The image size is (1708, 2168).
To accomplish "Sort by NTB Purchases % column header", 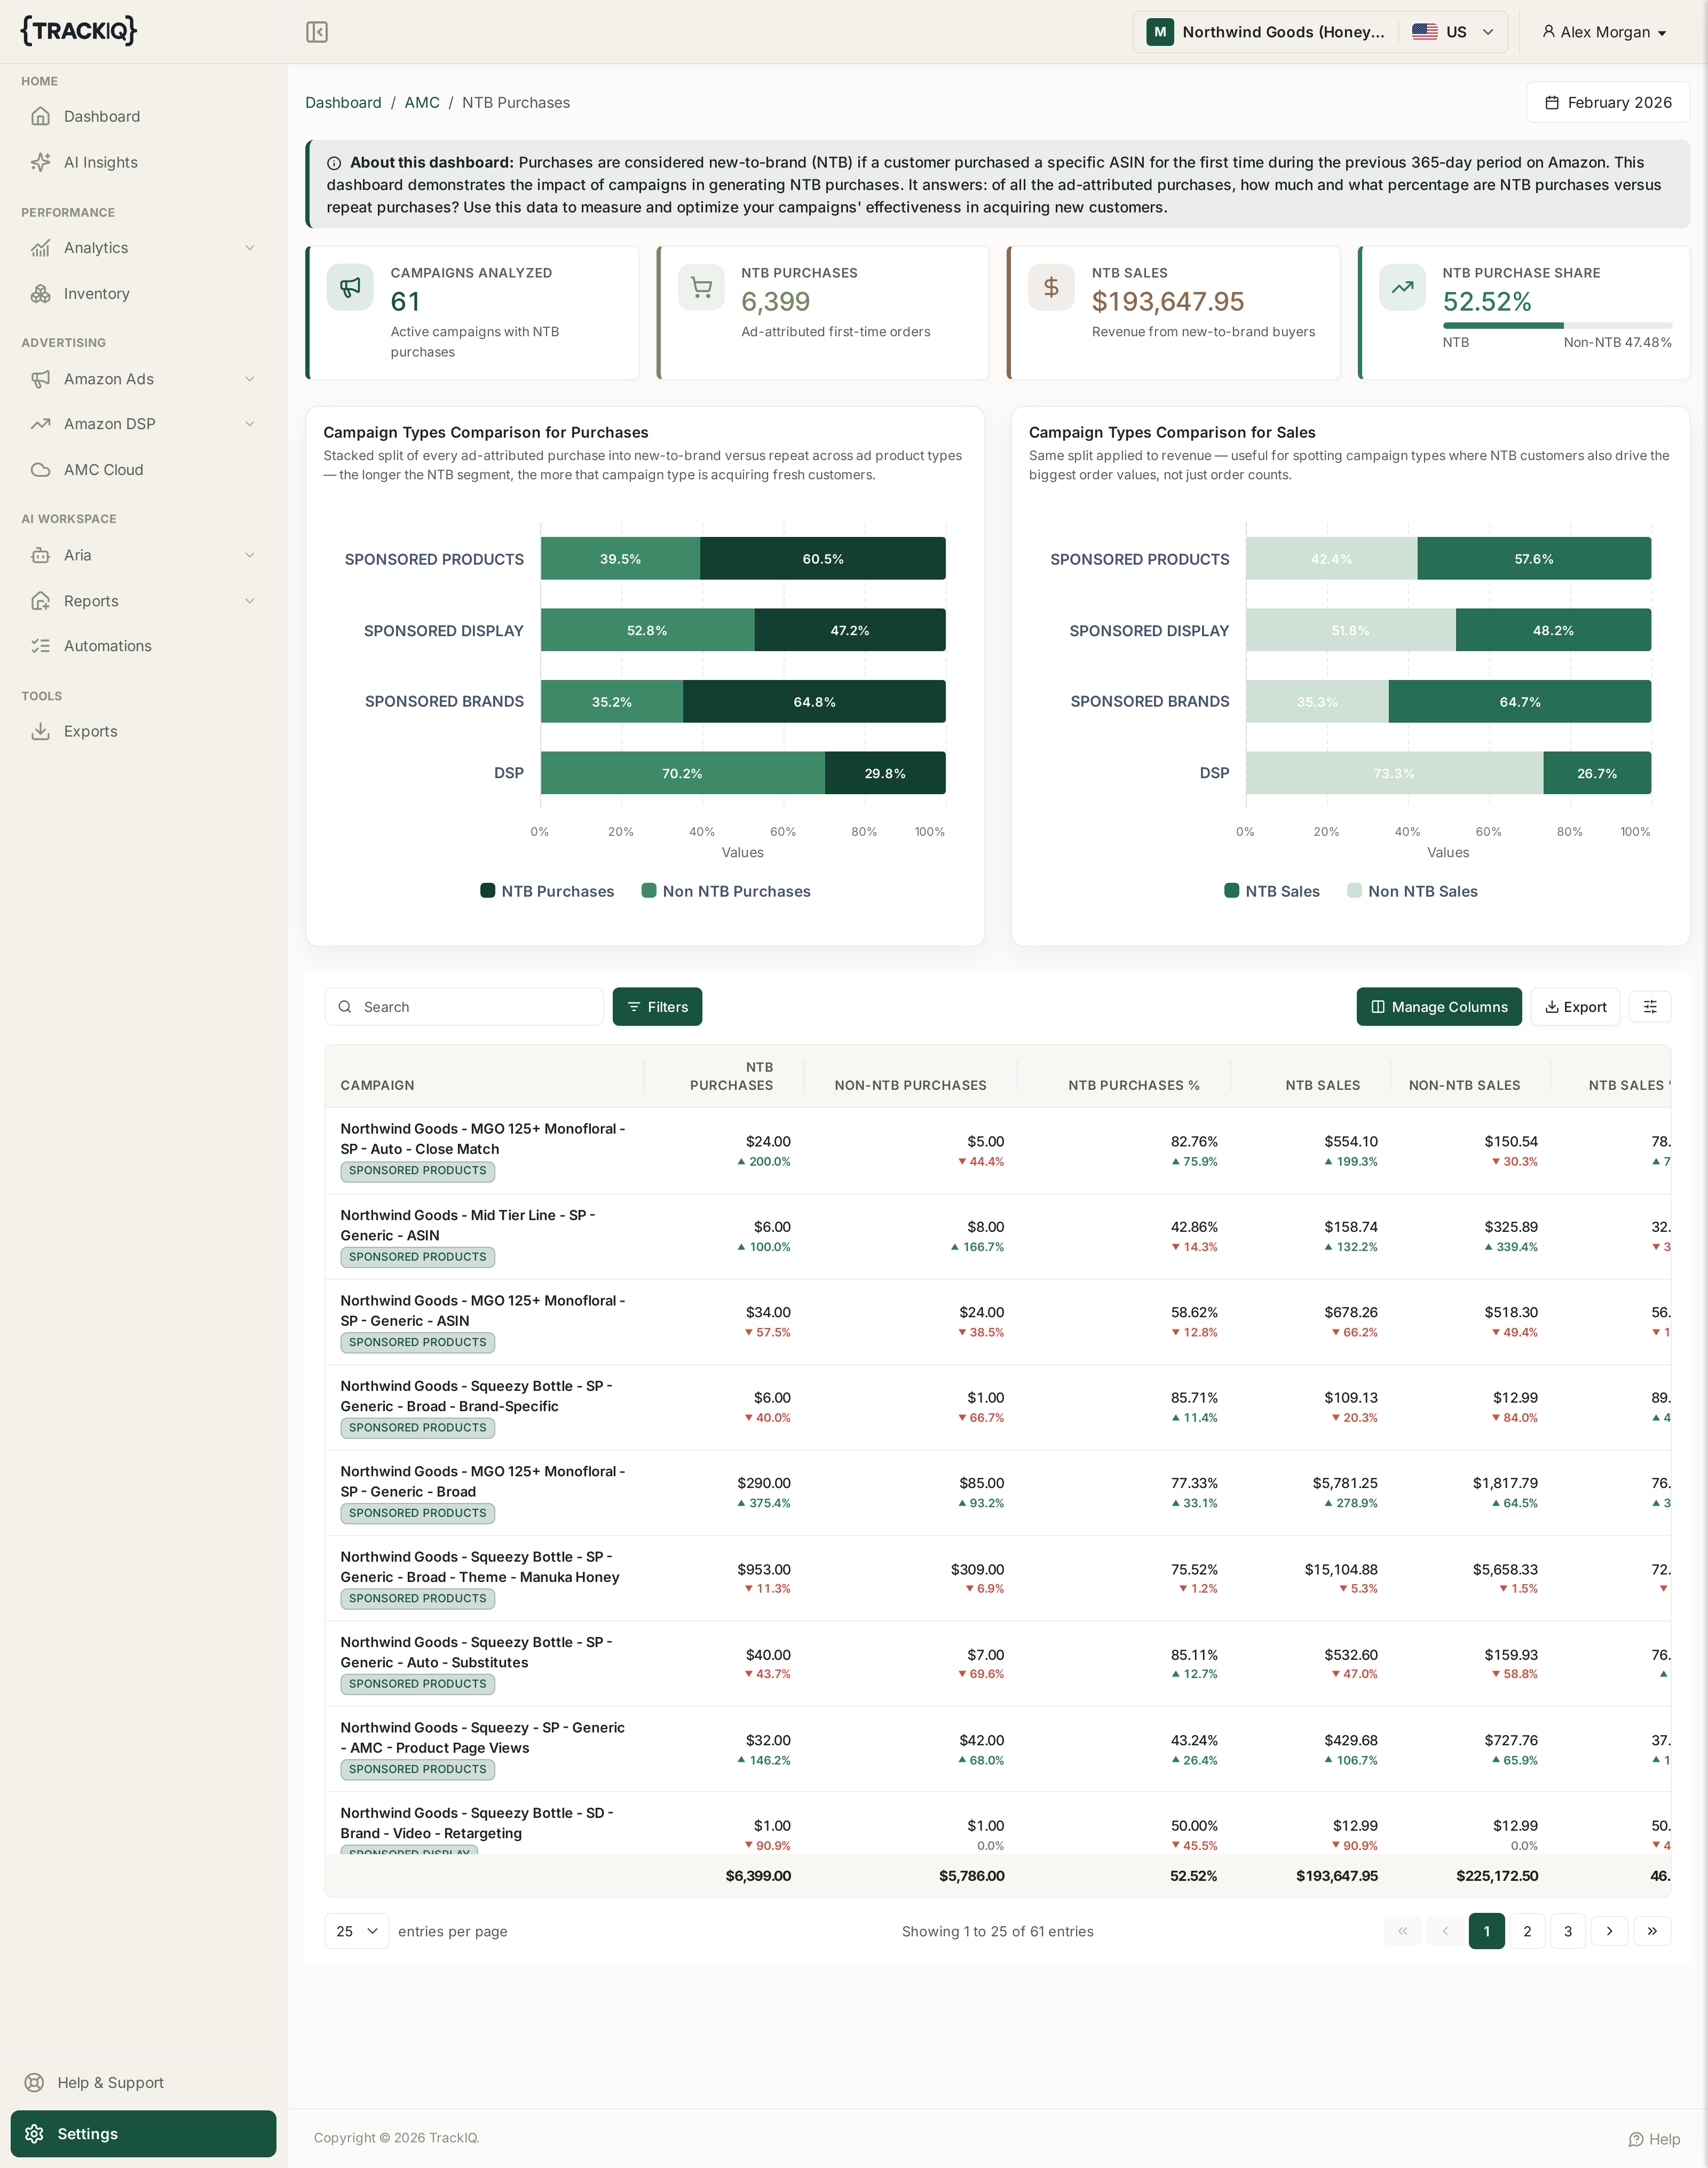I will pos(1133,1085).
